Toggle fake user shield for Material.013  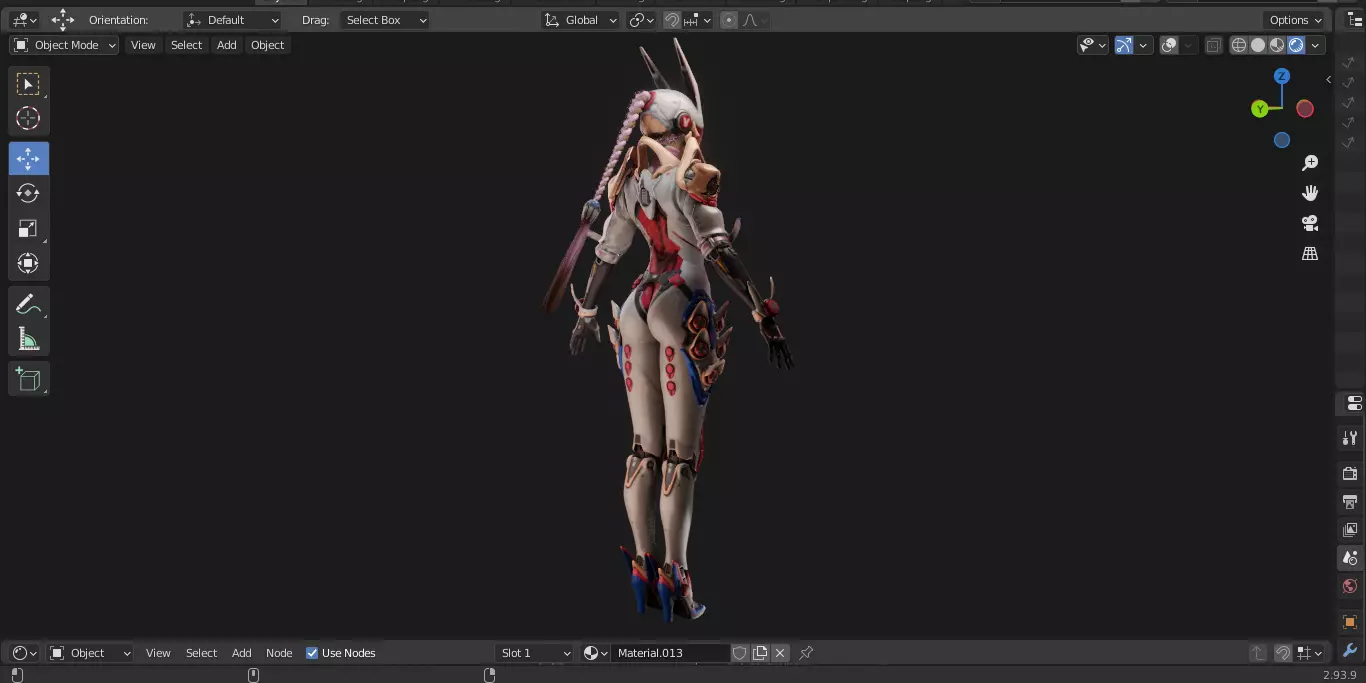[740, 653]
